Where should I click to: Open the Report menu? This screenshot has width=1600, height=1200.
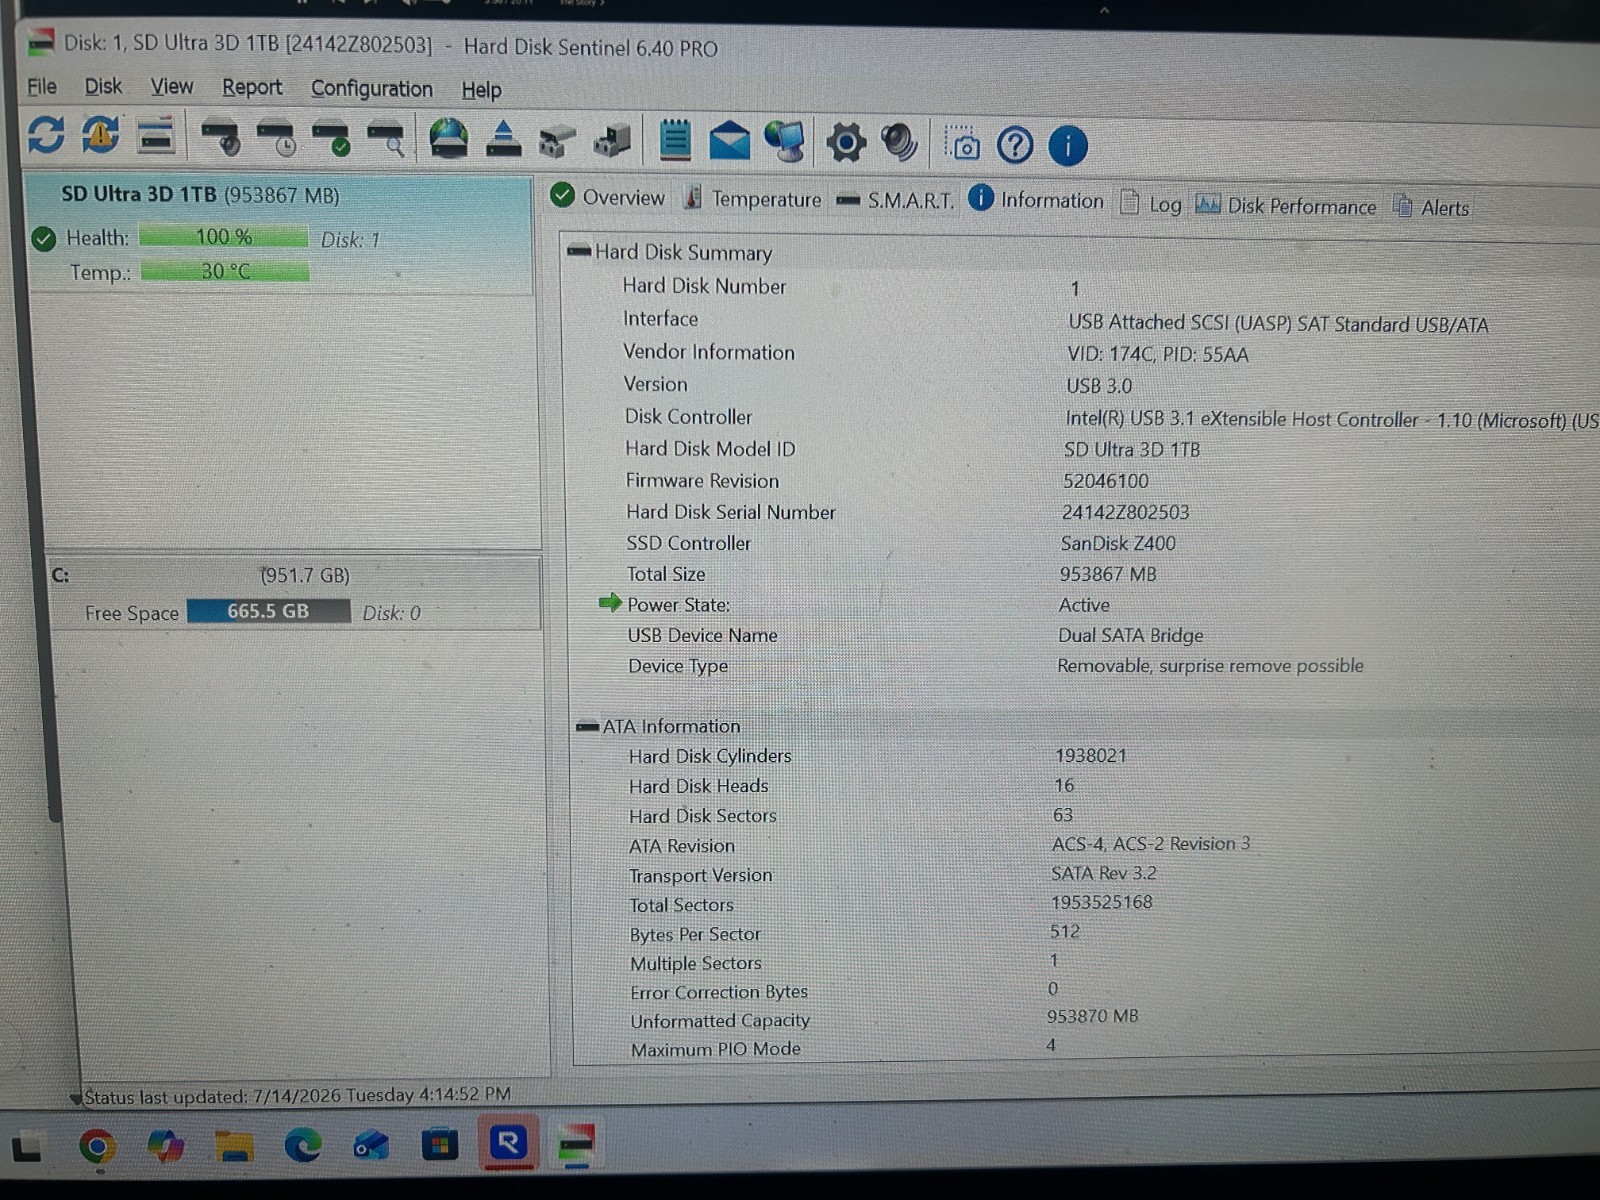[x=252, y=88]
